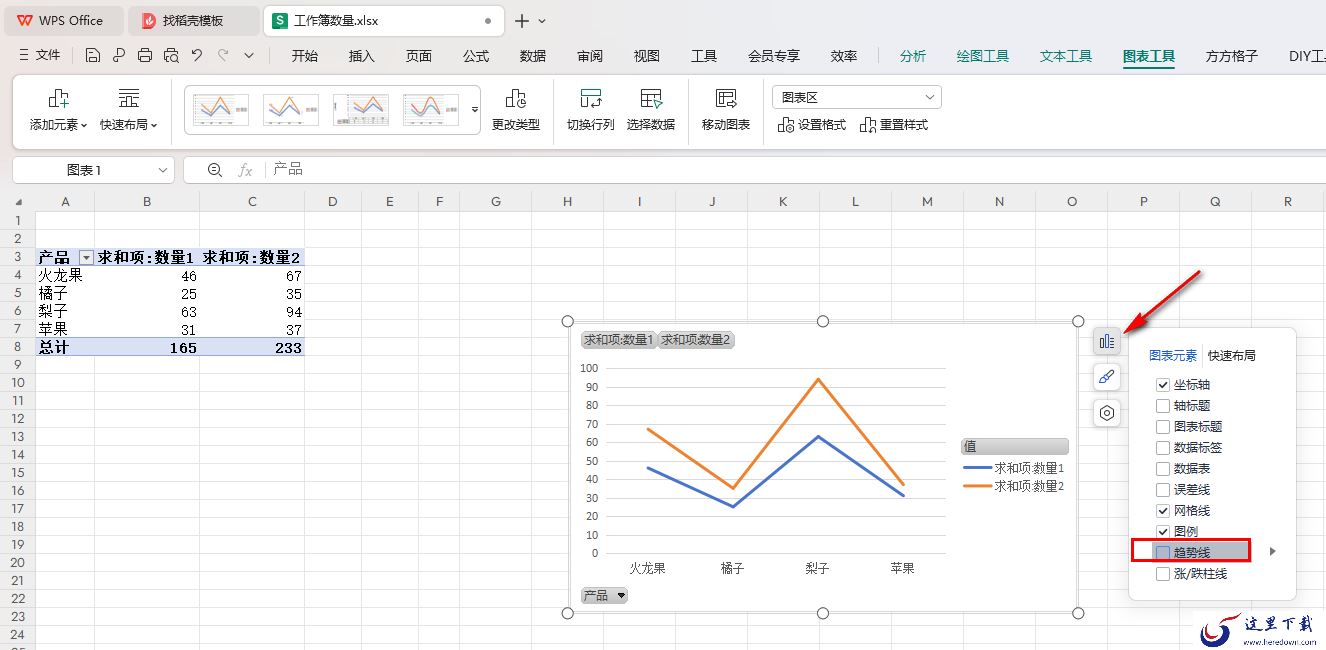This screenshot has width=1326, height=650.
Task: Click the orange line legend entry 求和项:数量2
Action: [x=1013, y=486]
